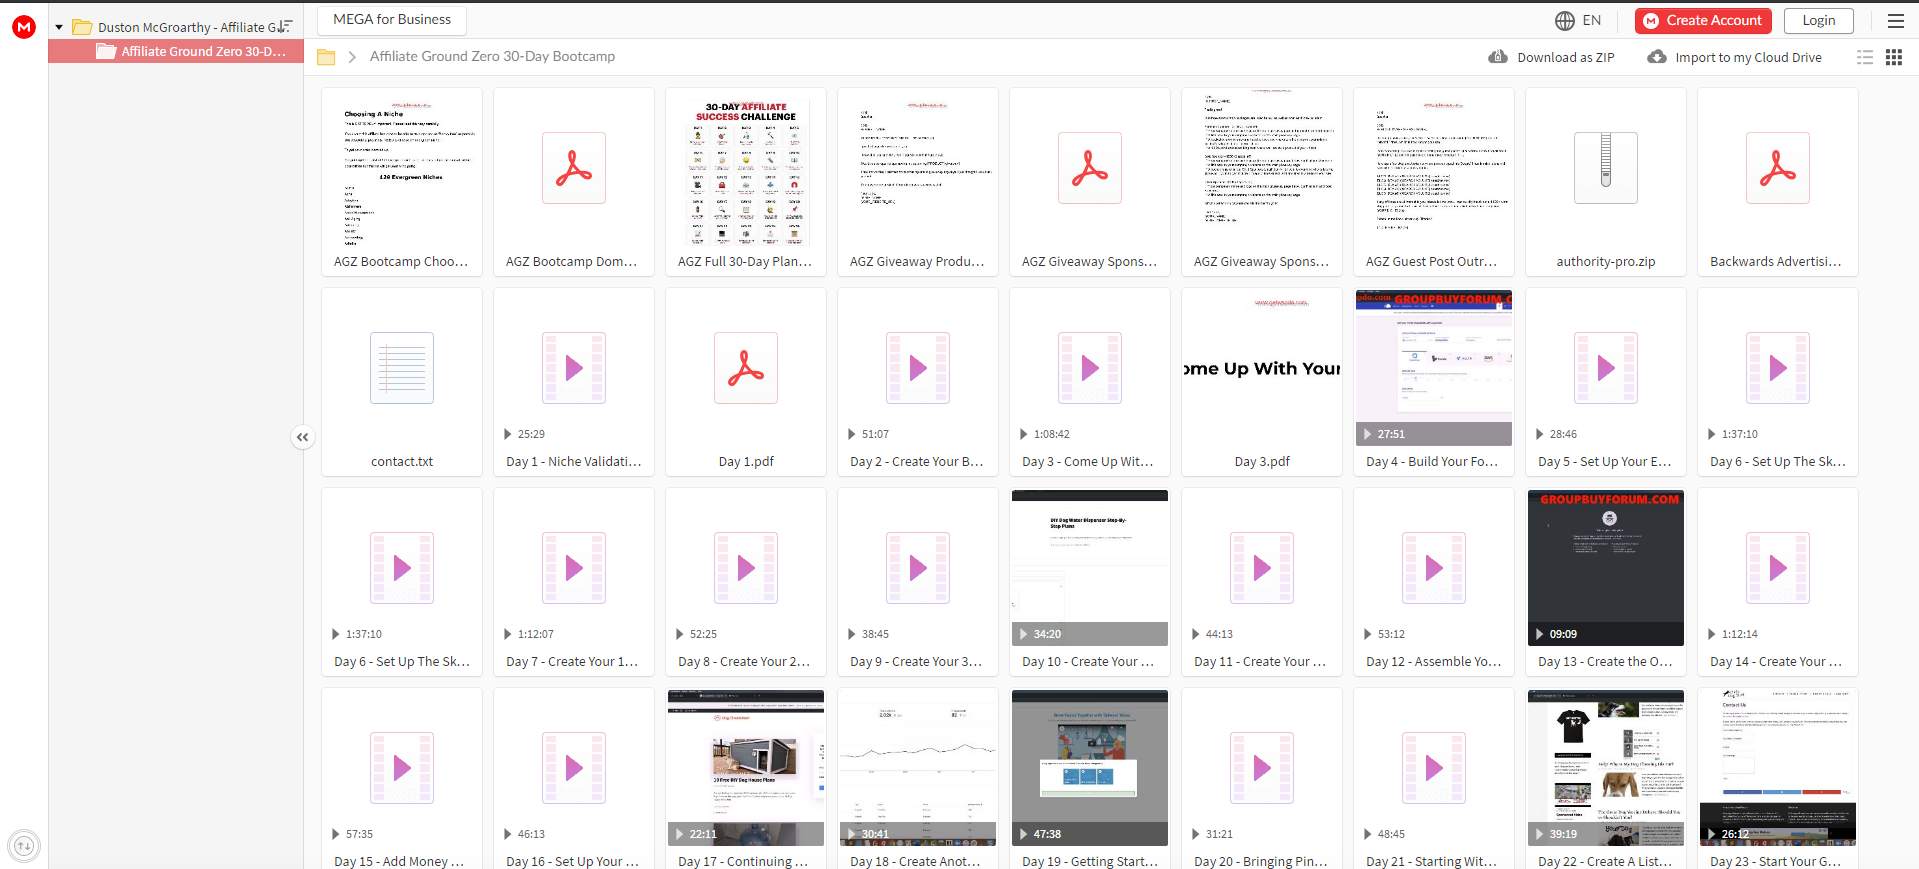This screenshot has width=1919, height=869.
Task: Open AGZ Giveaway Produ… file thumbnail
Action: (918, 168)
